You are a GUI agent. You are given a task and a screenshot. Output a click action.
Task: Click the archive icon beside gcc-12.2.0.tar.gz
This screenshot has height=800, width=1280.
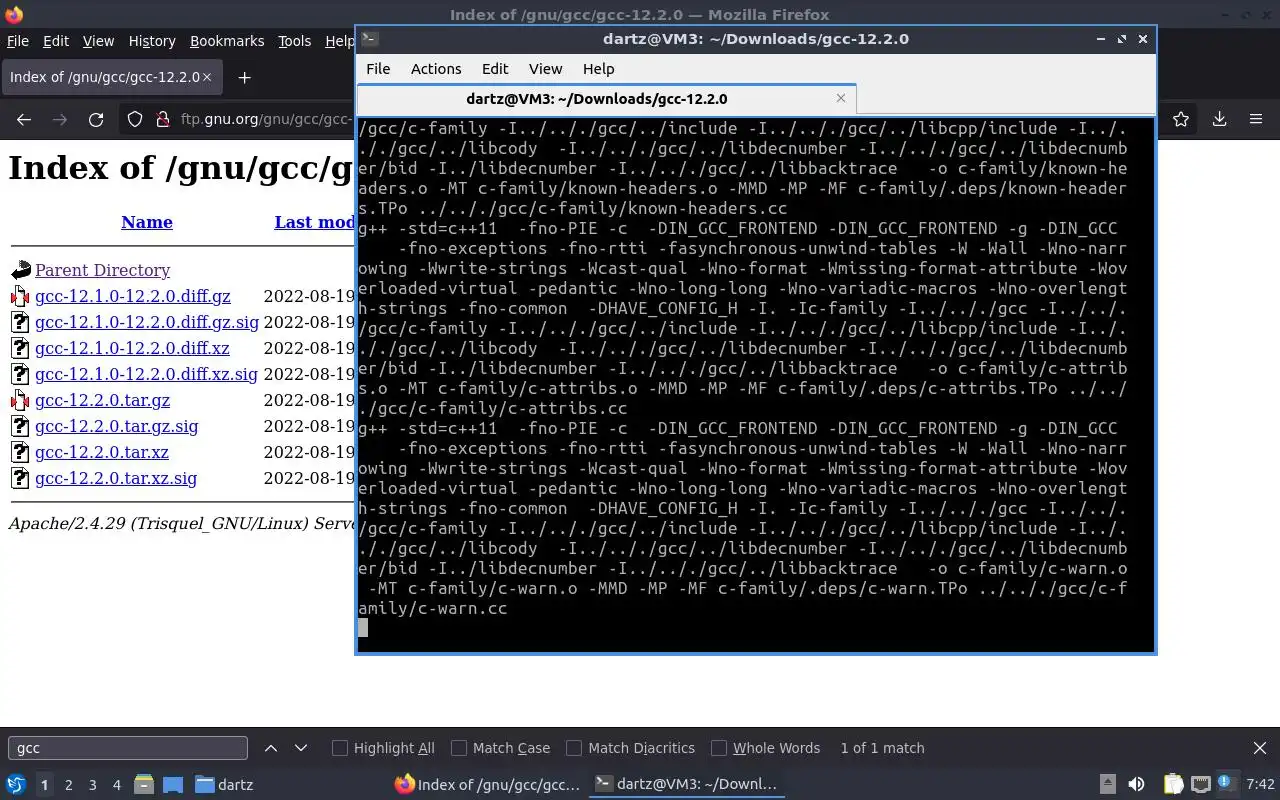pos(20,400)
